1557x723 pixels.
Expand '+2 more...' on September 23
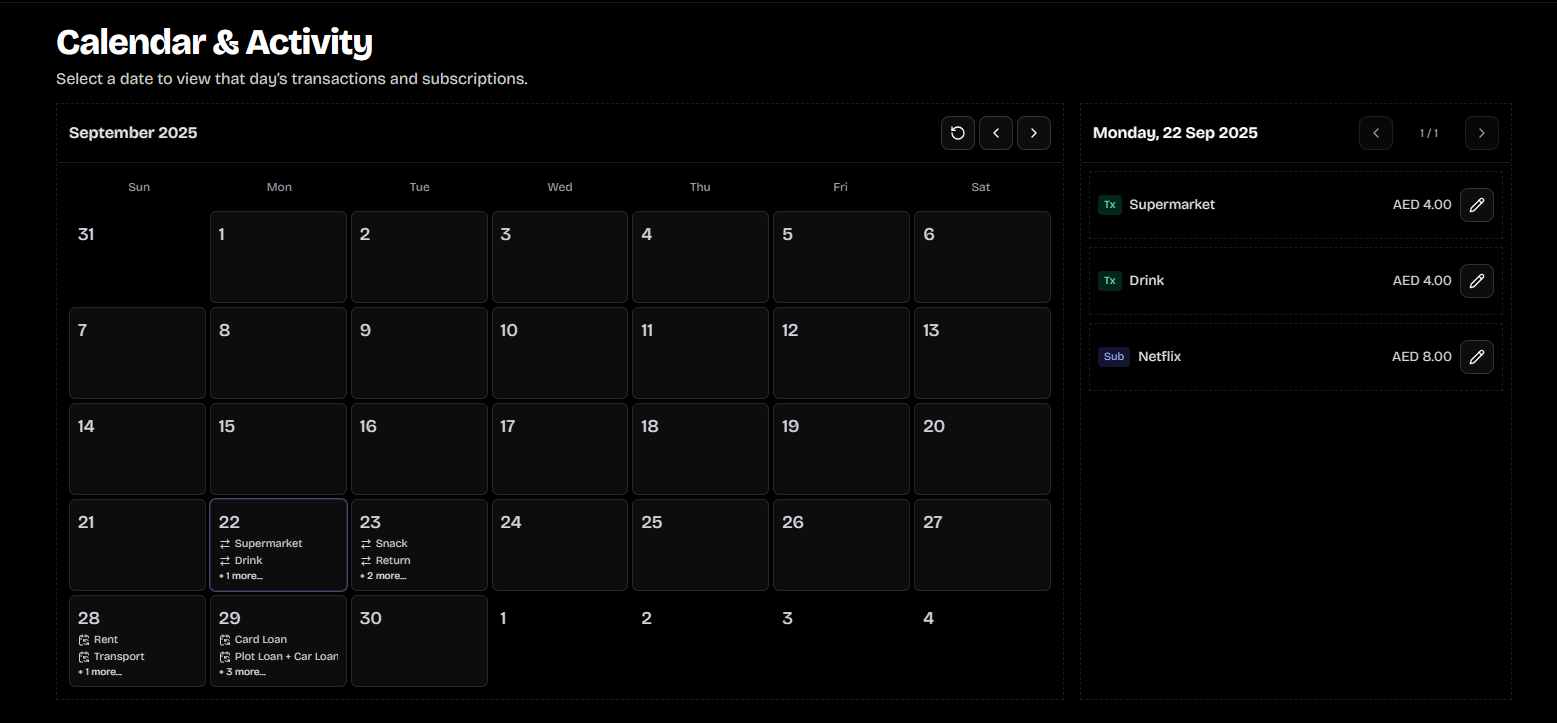click(x=382, y=575)
